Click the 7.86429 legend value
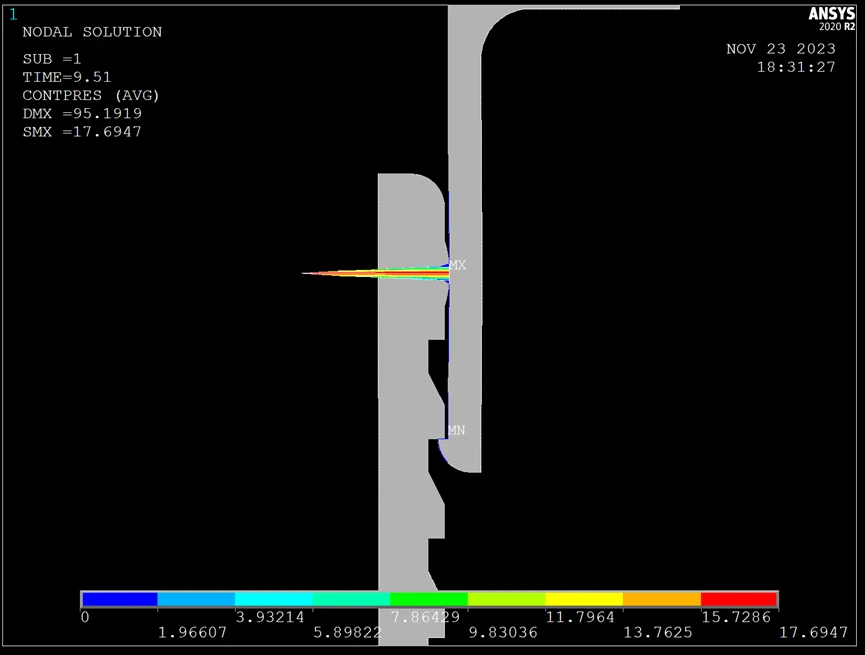865x655 pixels. tap(428, 617)
